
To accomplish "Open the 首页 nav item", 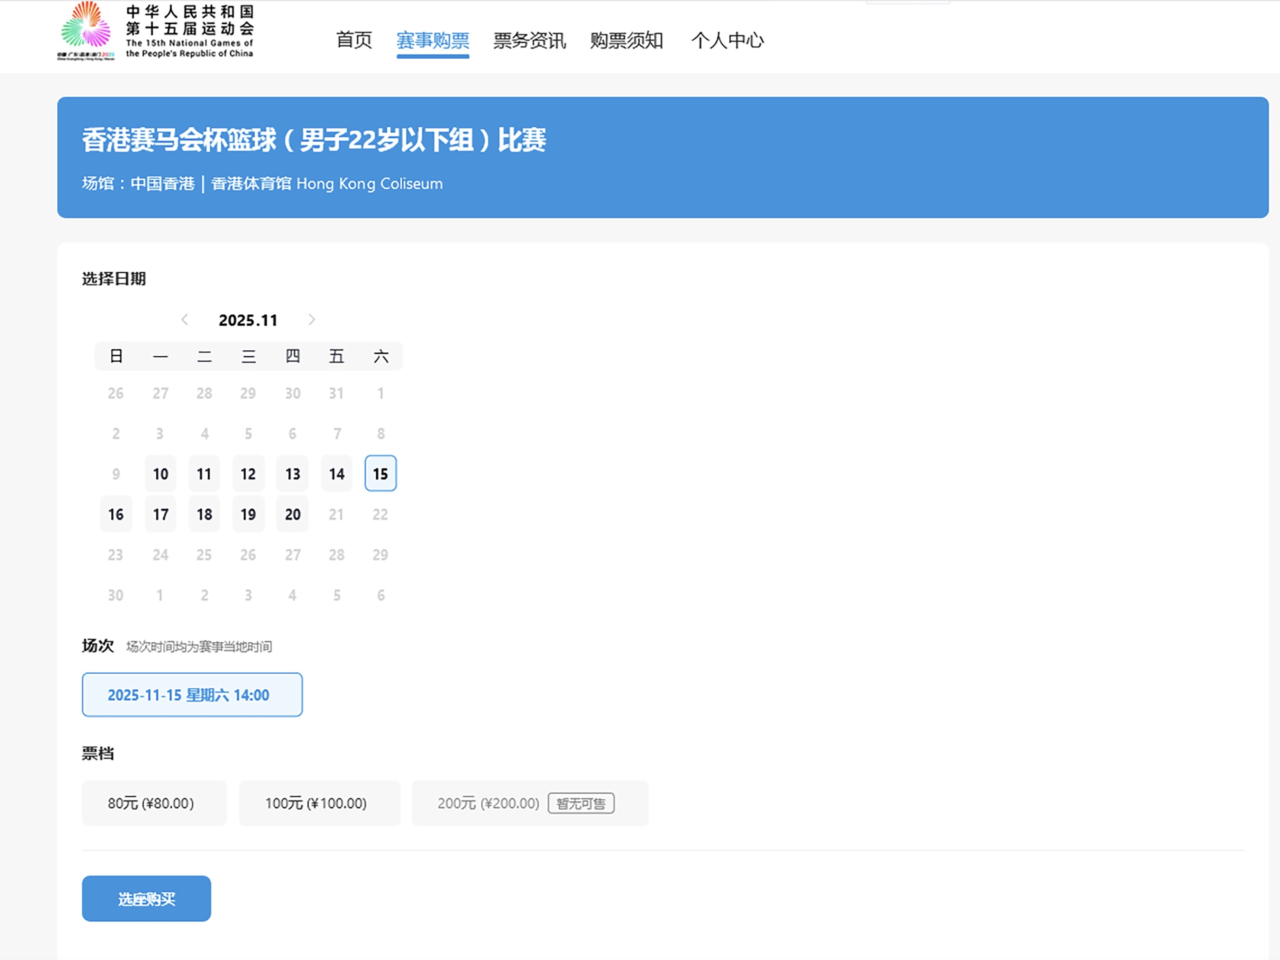I will tap(354, 40).
